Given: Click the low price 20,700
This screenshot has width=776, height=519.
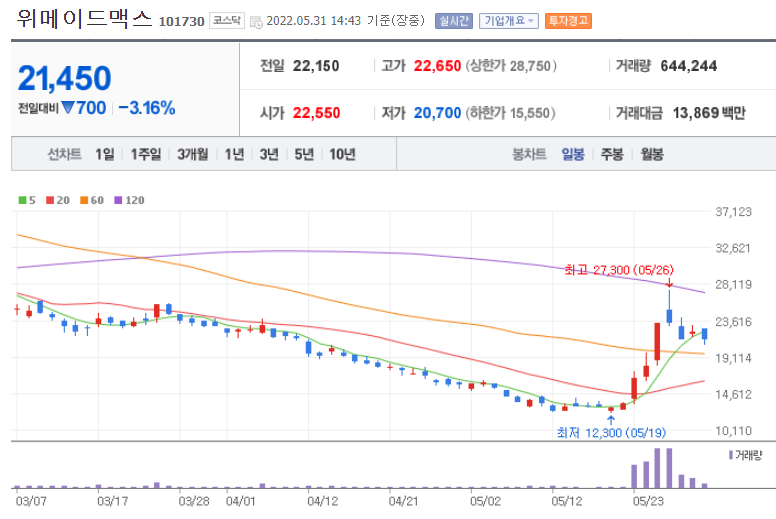Looking at the screenshot, I should pos(437,113).
